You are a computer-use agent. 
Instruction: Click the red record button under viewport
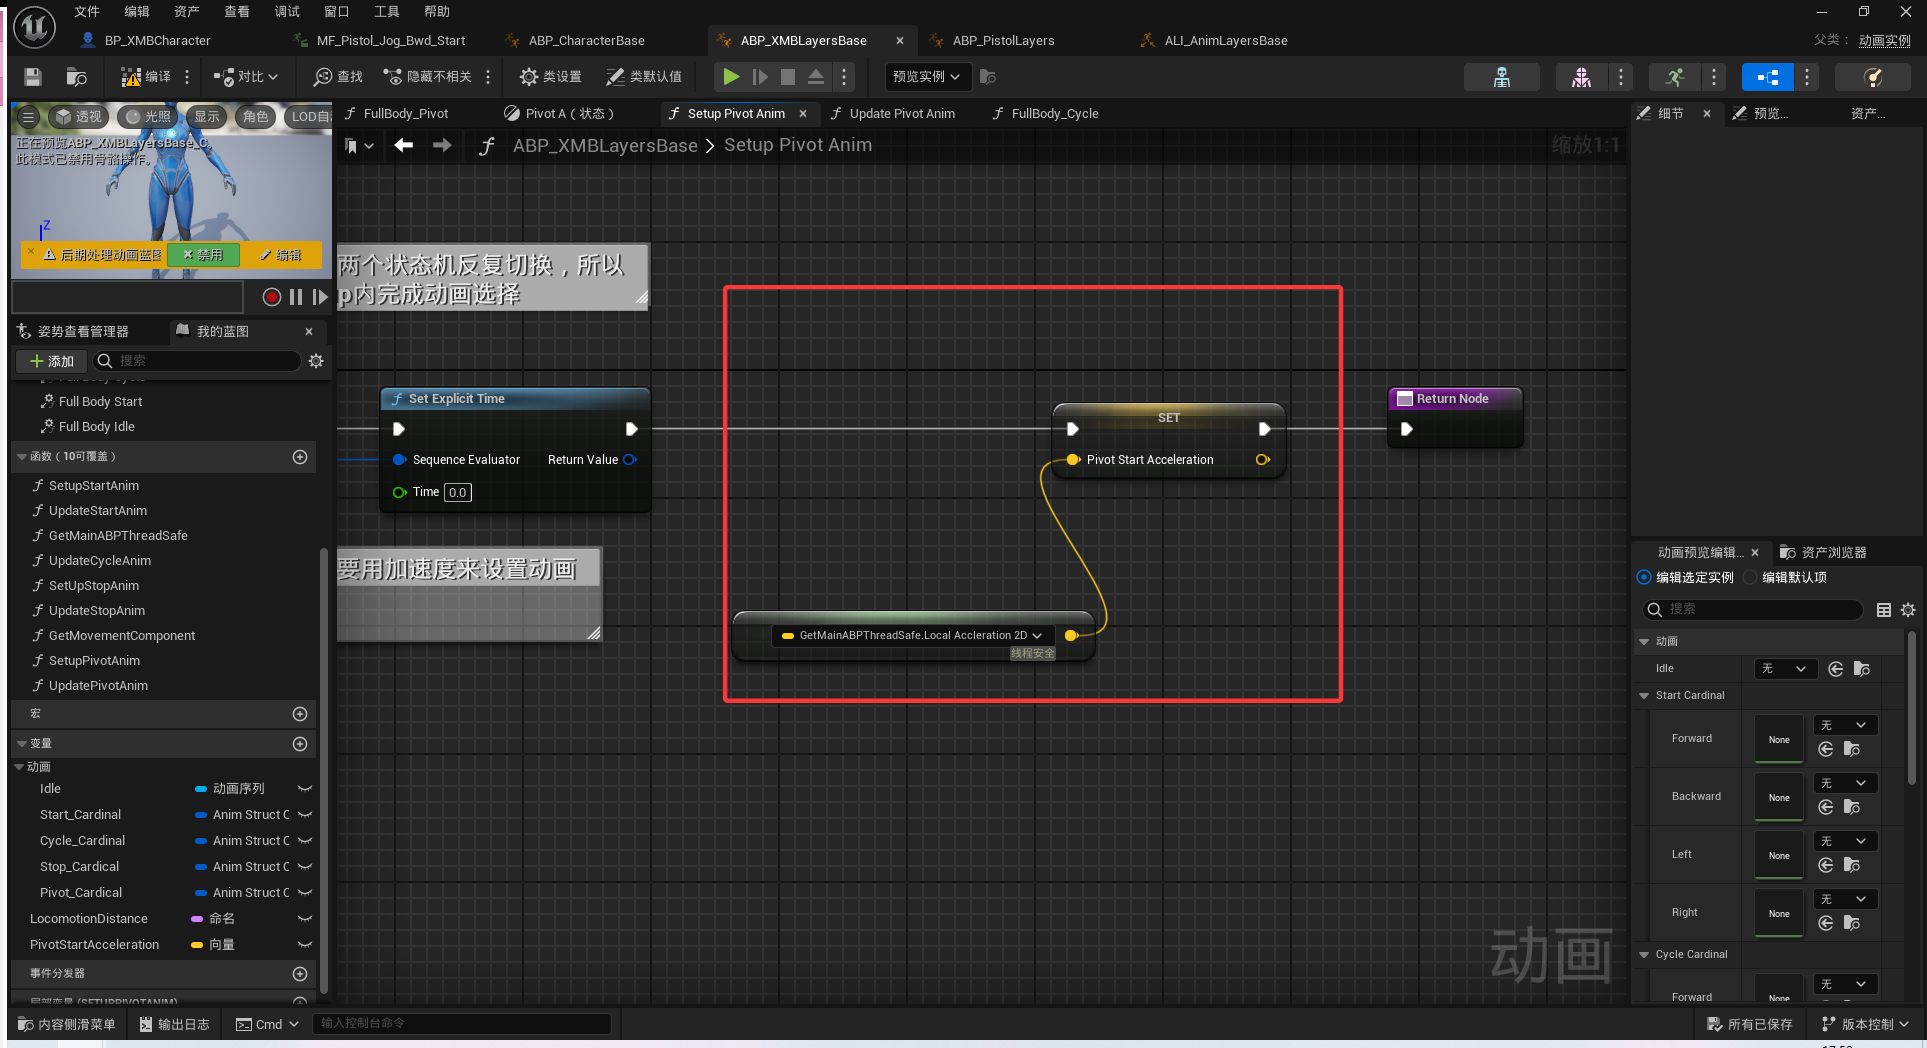pyautogui.click(x=271, y=297)
